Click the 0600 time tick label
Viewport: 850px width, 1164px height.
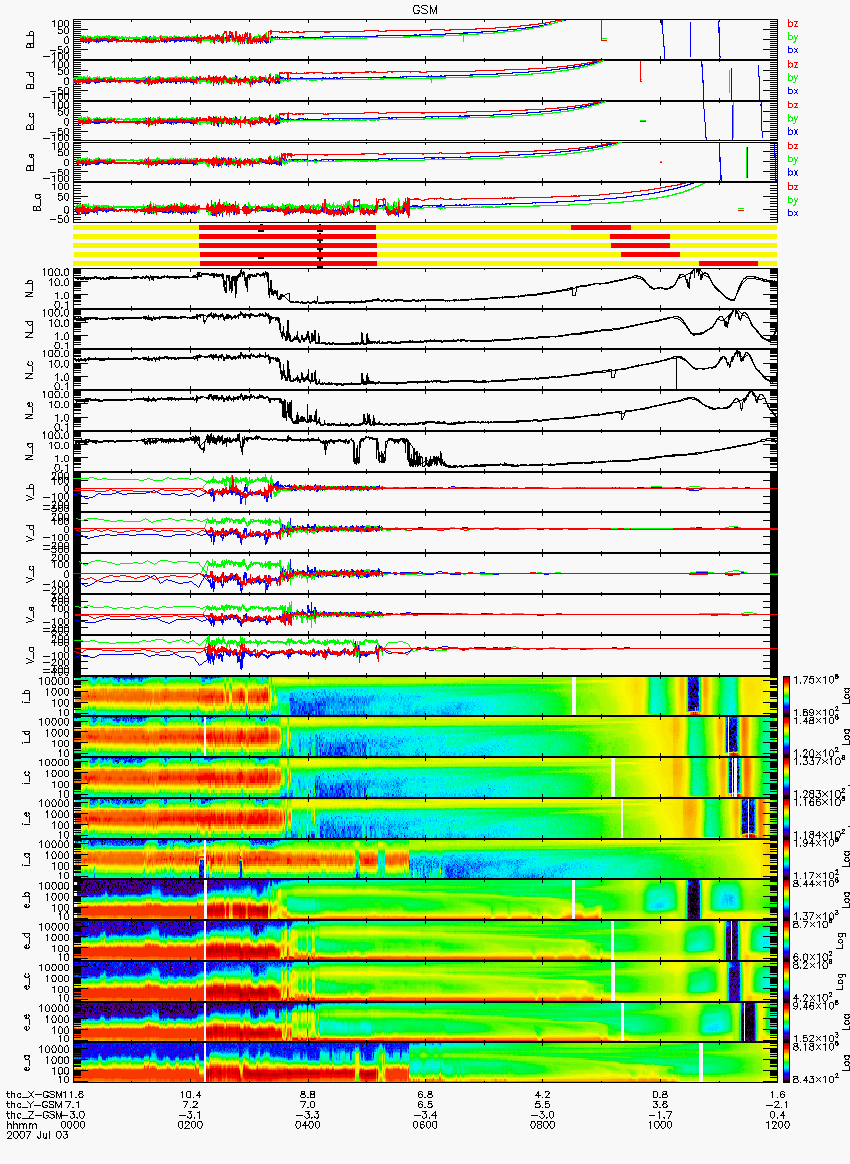425,1125
